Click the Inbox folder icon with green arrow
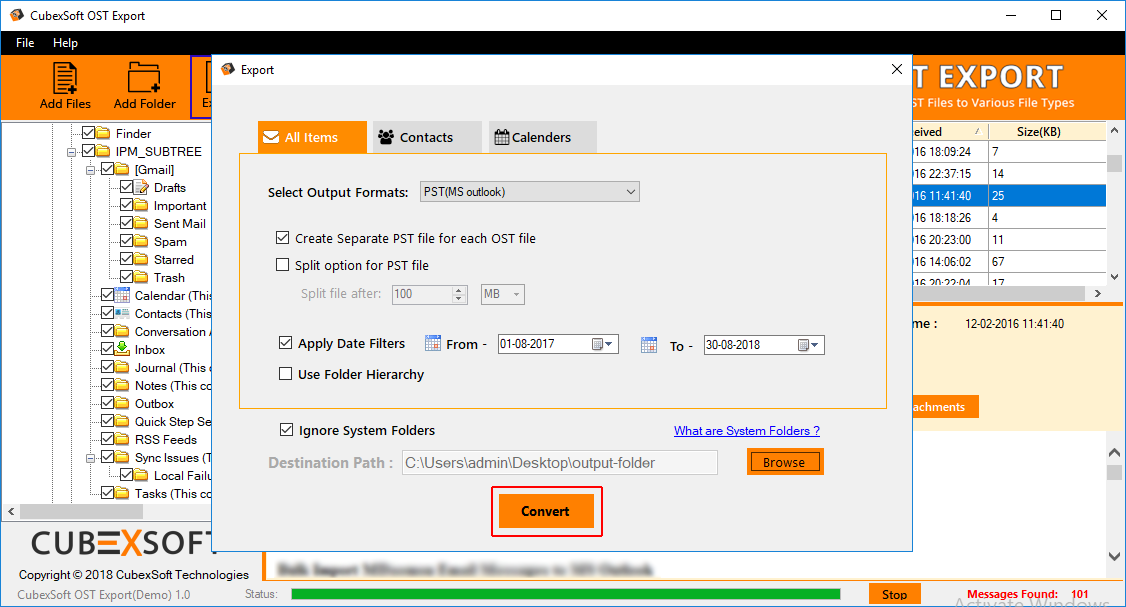The image size is (1126, 607). coord(122,349)
